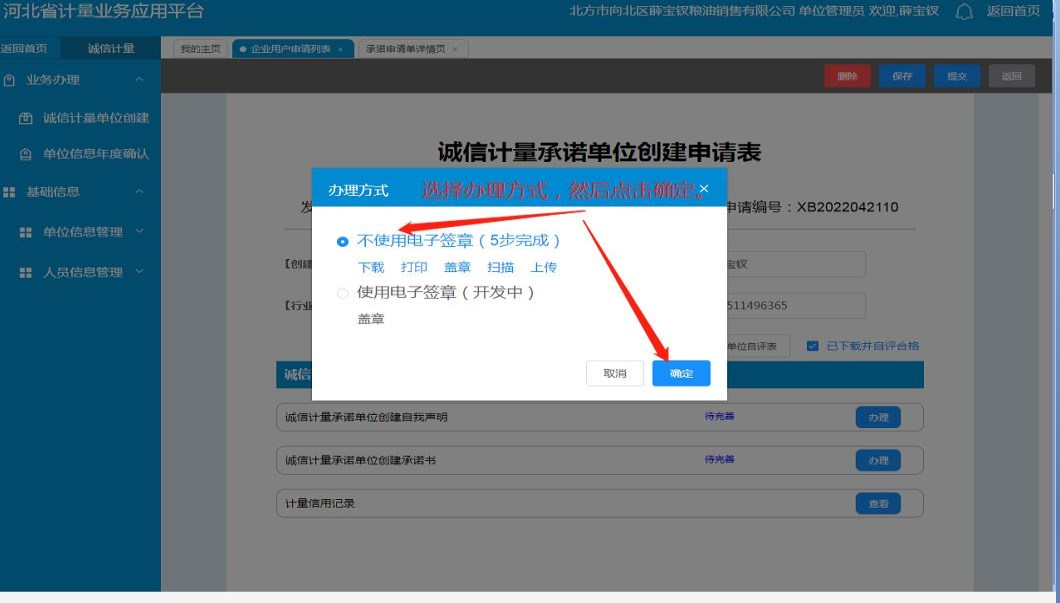Select 使用电子签章（开发中） radio option

point(343,293)
